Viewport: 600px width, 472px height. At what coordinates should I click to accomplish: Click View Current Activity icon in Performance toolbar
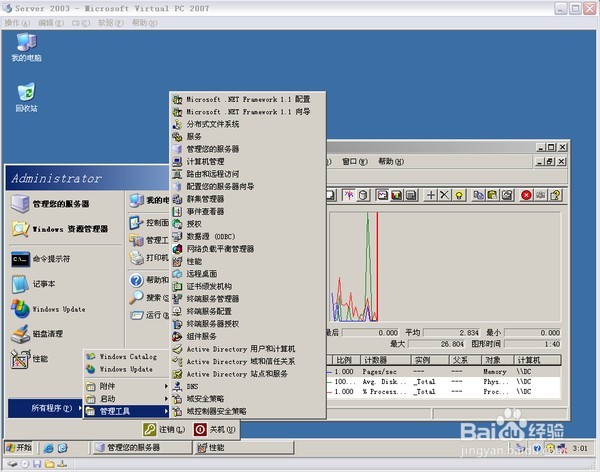[348, 195]
